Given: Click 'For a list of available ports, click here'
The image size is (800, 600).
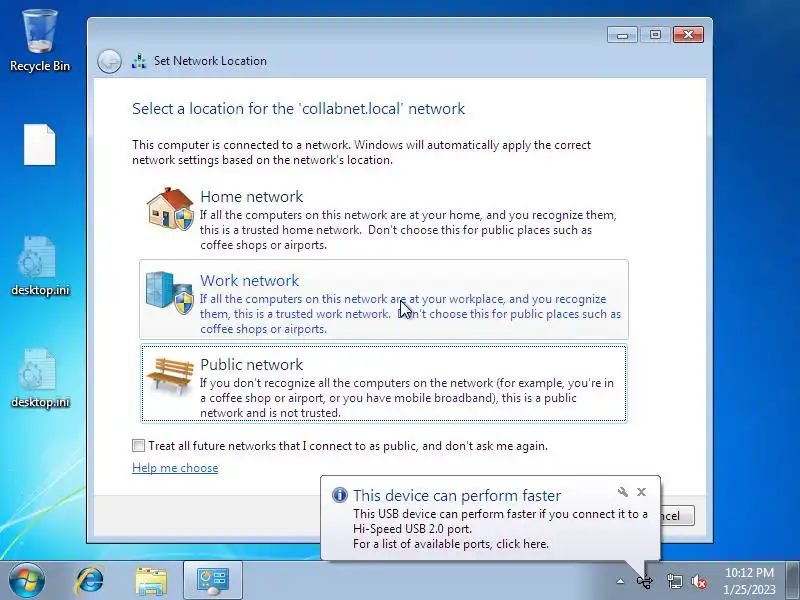Looking at the screenshot, I should click(x=451, y=544).
